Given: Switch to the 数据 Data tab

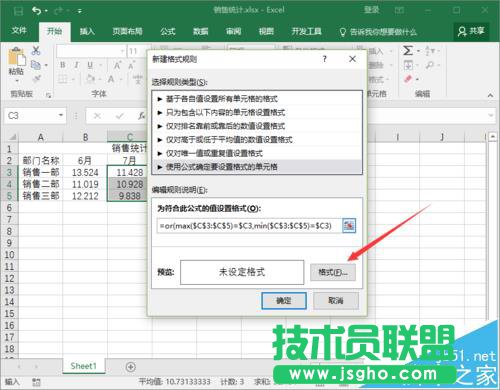Looking at the screenshot, I should coord(201,32).
